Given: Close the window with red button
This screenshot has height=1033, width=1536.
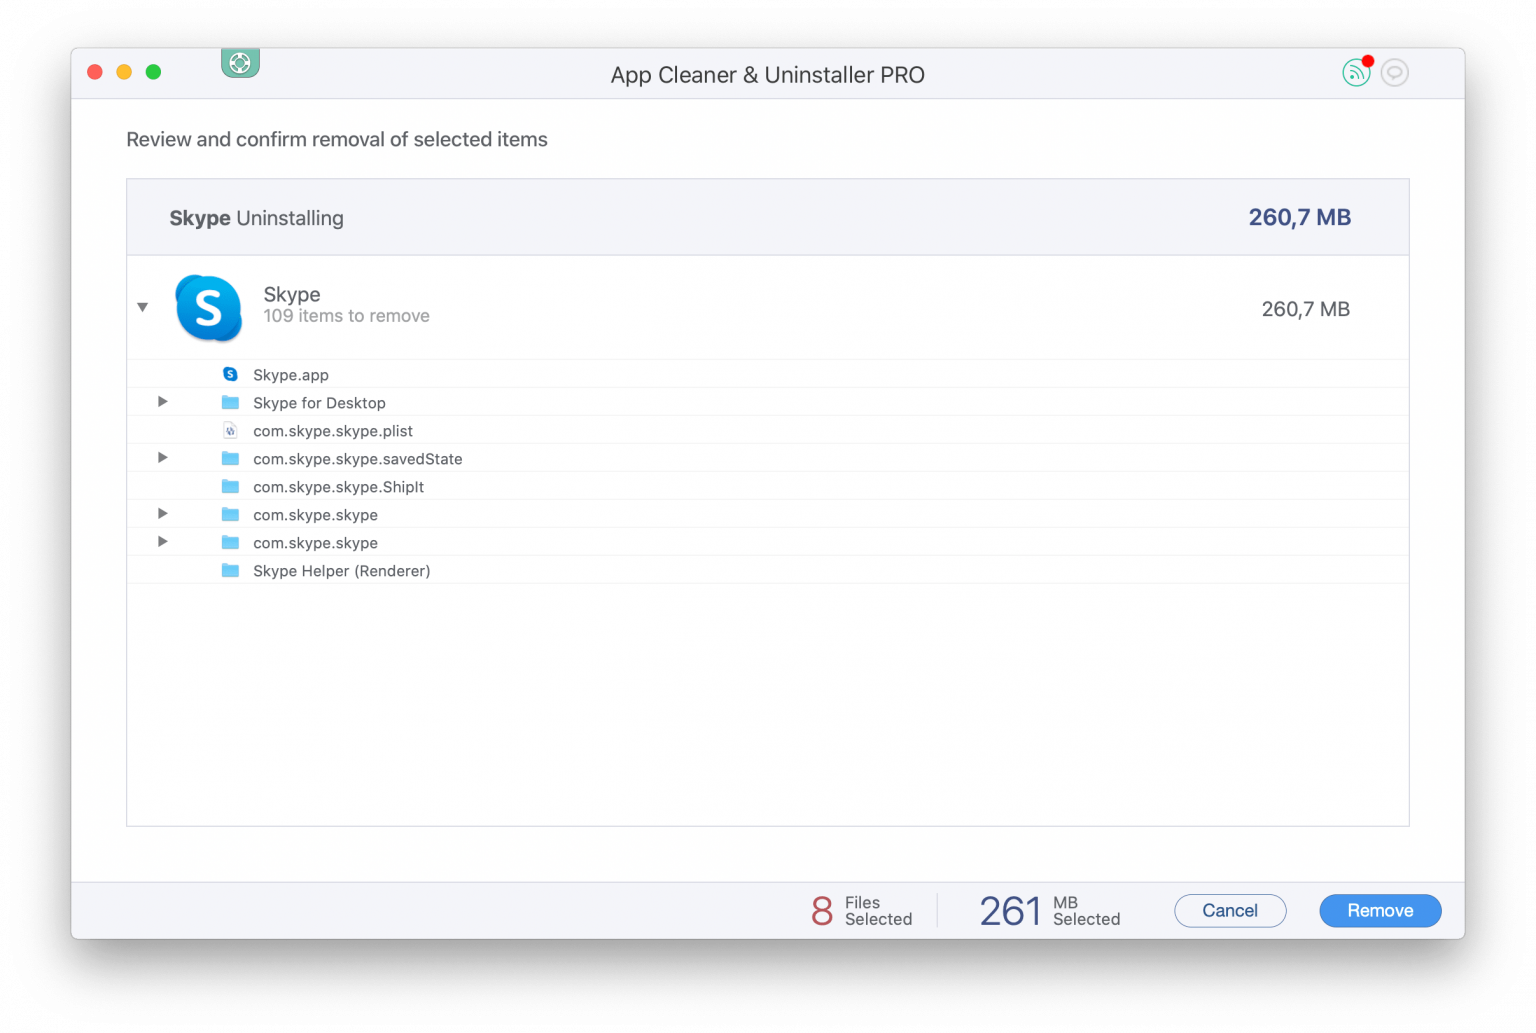Looking at the screenshot, I should 95,72.
